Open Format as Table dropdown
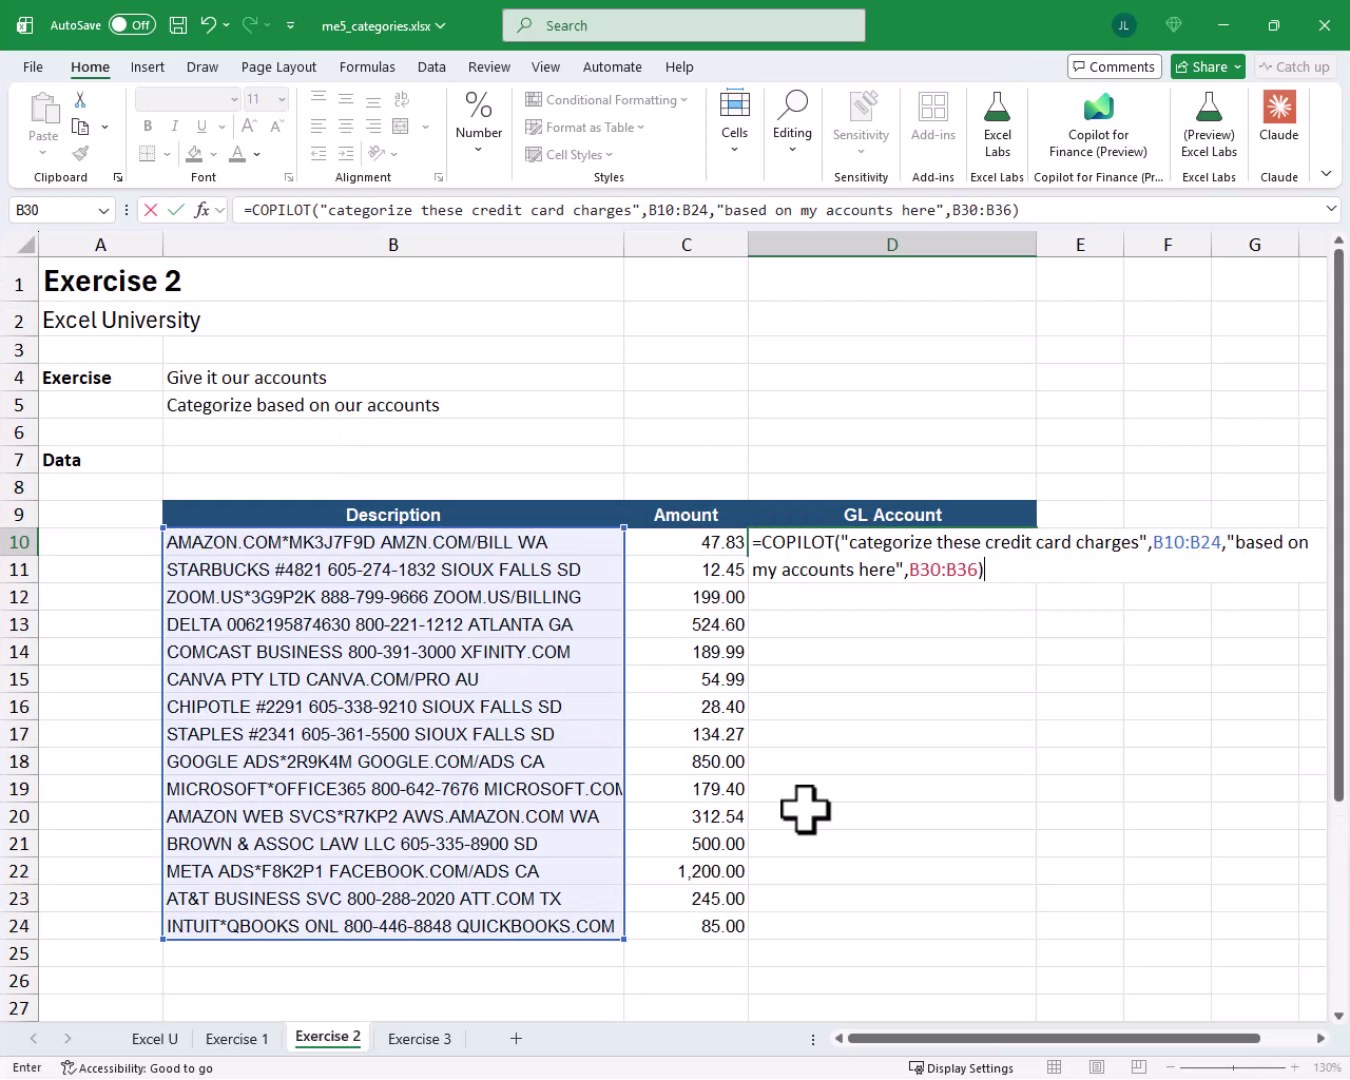This screenshot has height=1080, width=1350. point(585,127)
